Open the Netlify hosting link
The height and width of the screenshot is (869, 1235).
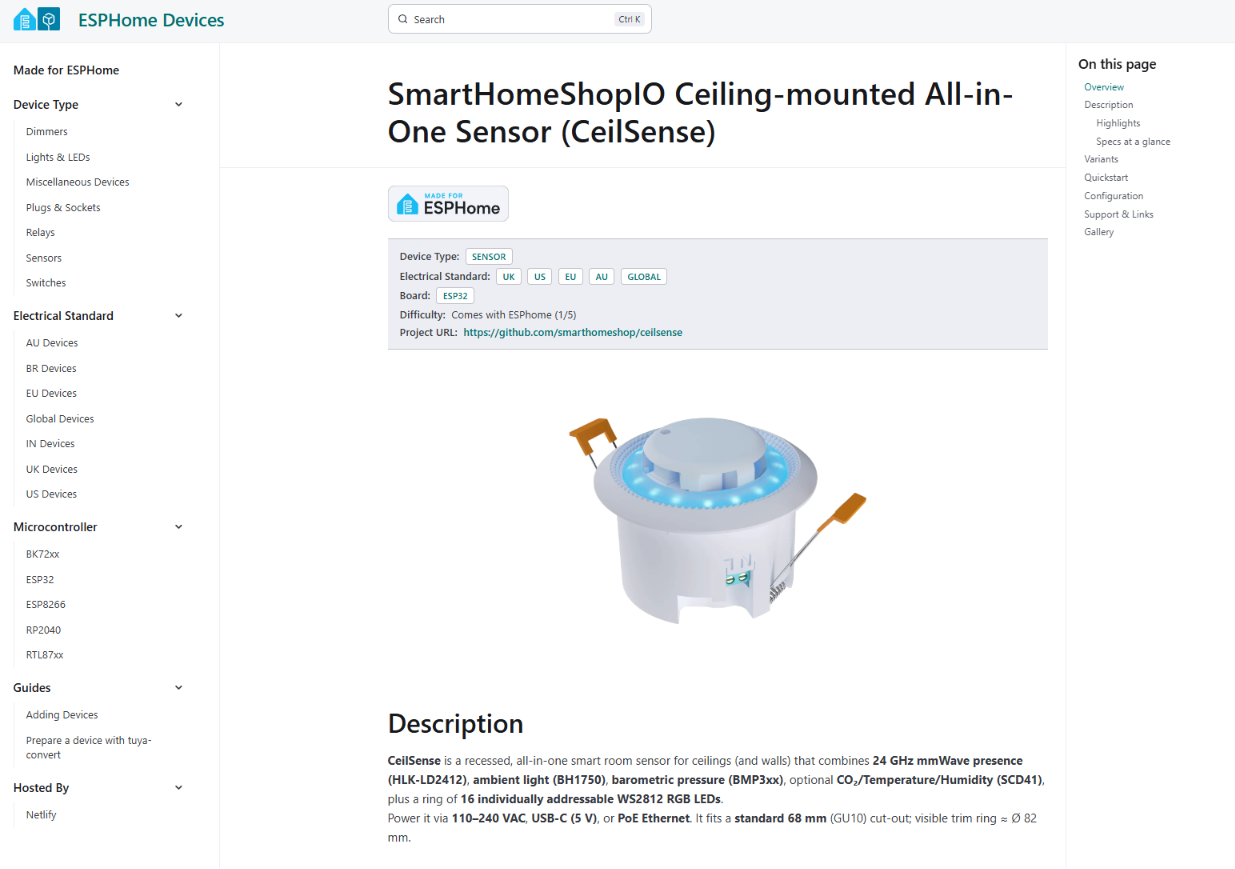pyautogui.click(x=41, y=815)
